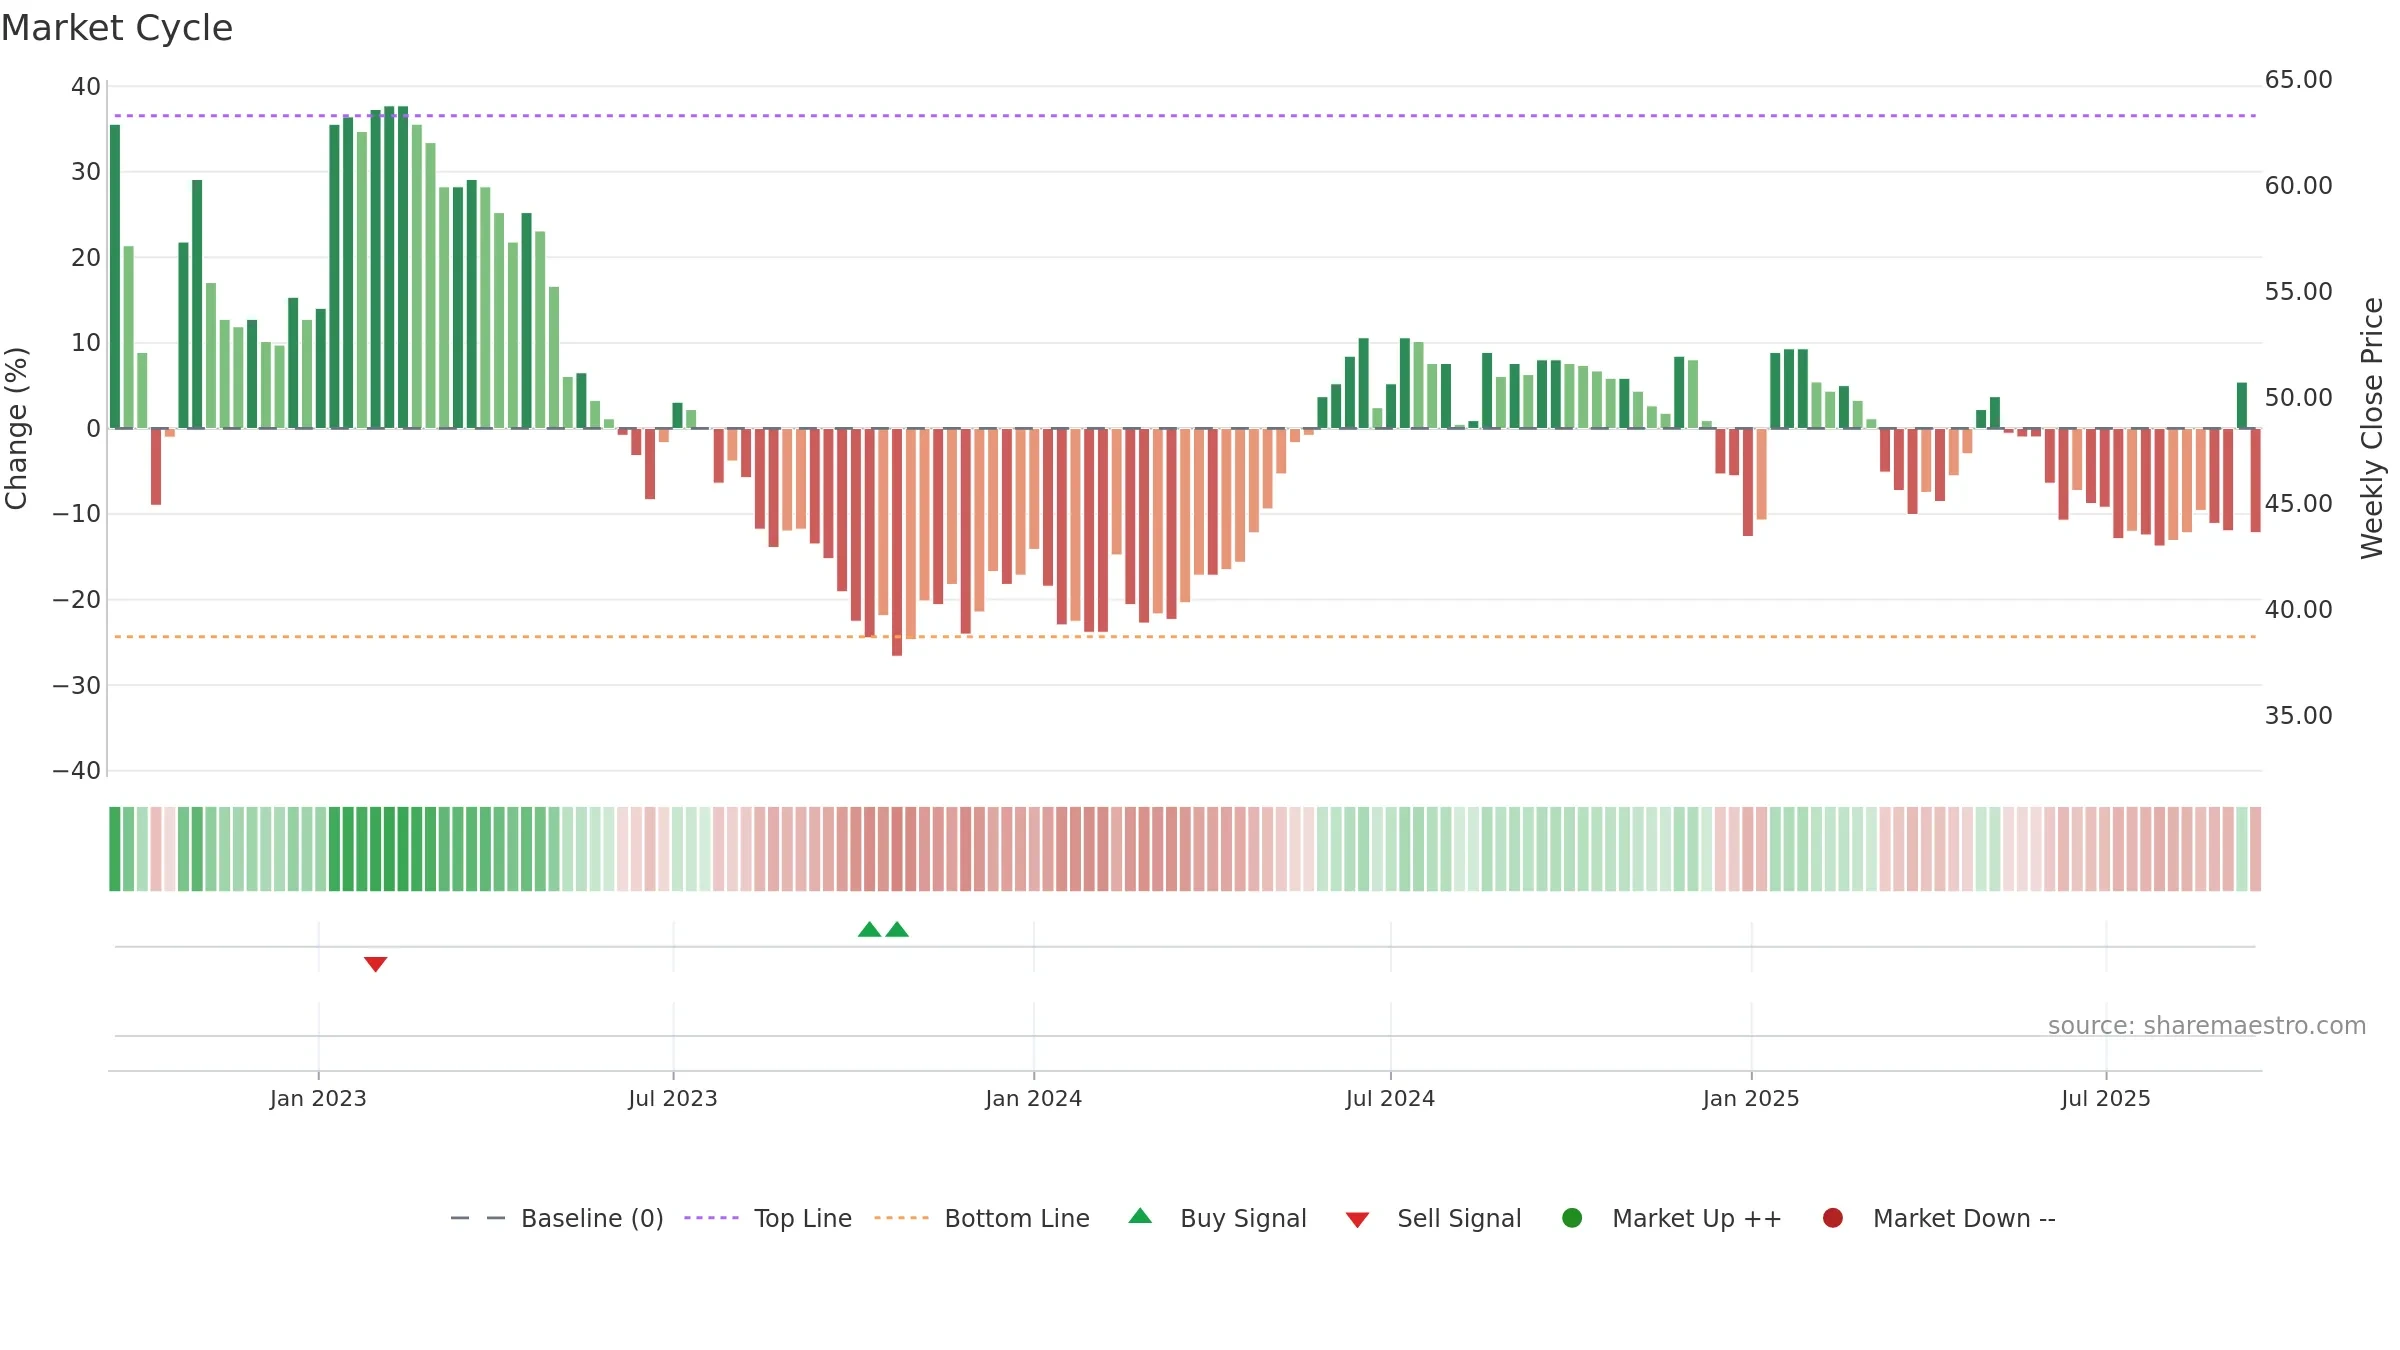Click the grey dashed Baseline legend swatch
Image resolution: width=2400 pixels, height=1350 pixels.
coord(478,1218)
